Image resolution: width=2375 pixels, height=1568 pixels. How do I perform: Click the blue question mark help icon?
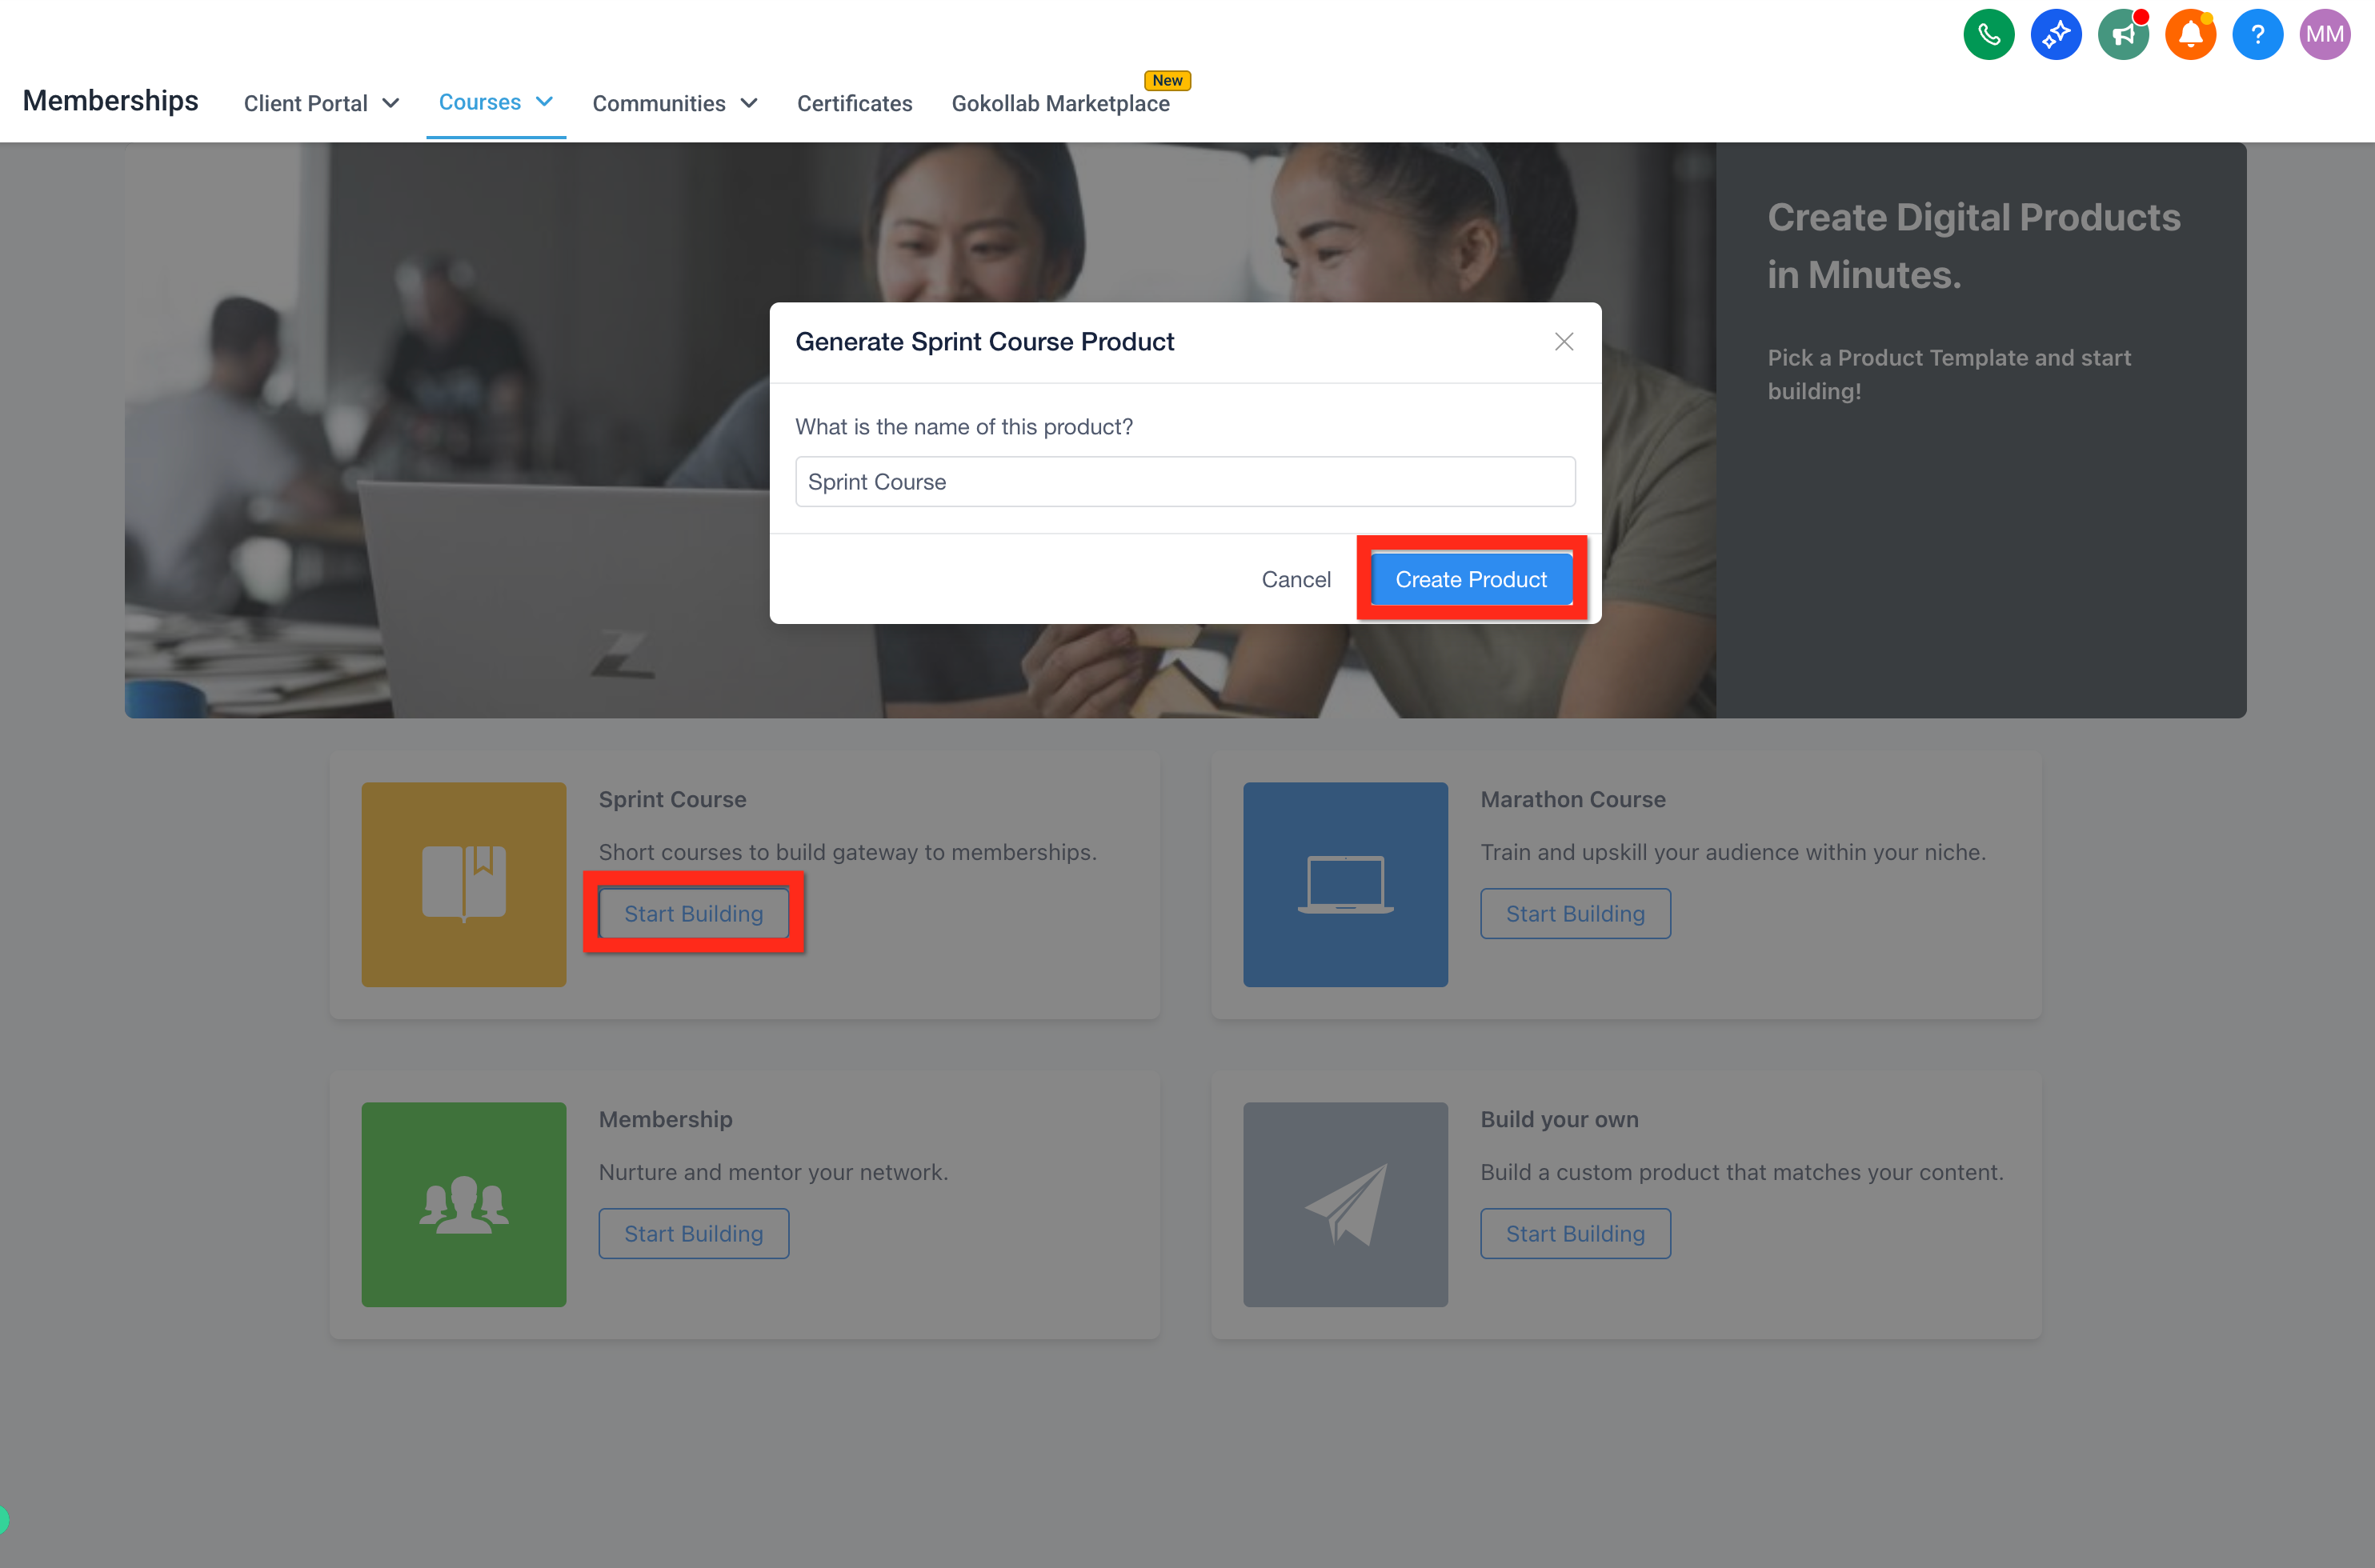pyautogui.click(x=2257, y=35)
